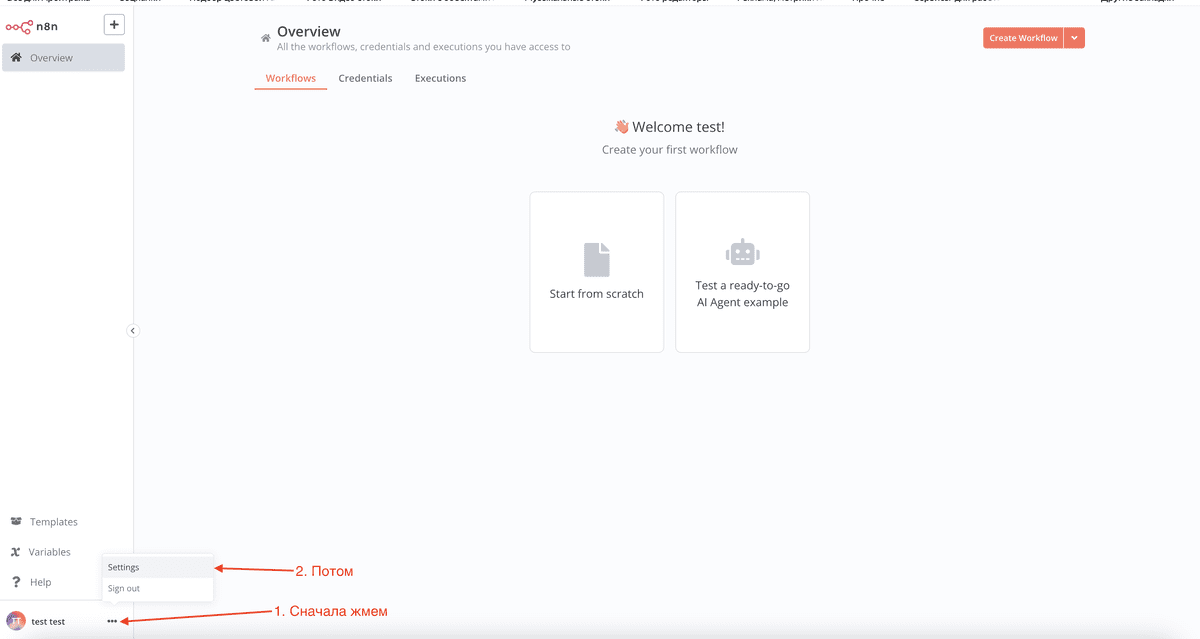Switch to the Credentials tab
The image size is (1200, 639).
tap(365, 77)
